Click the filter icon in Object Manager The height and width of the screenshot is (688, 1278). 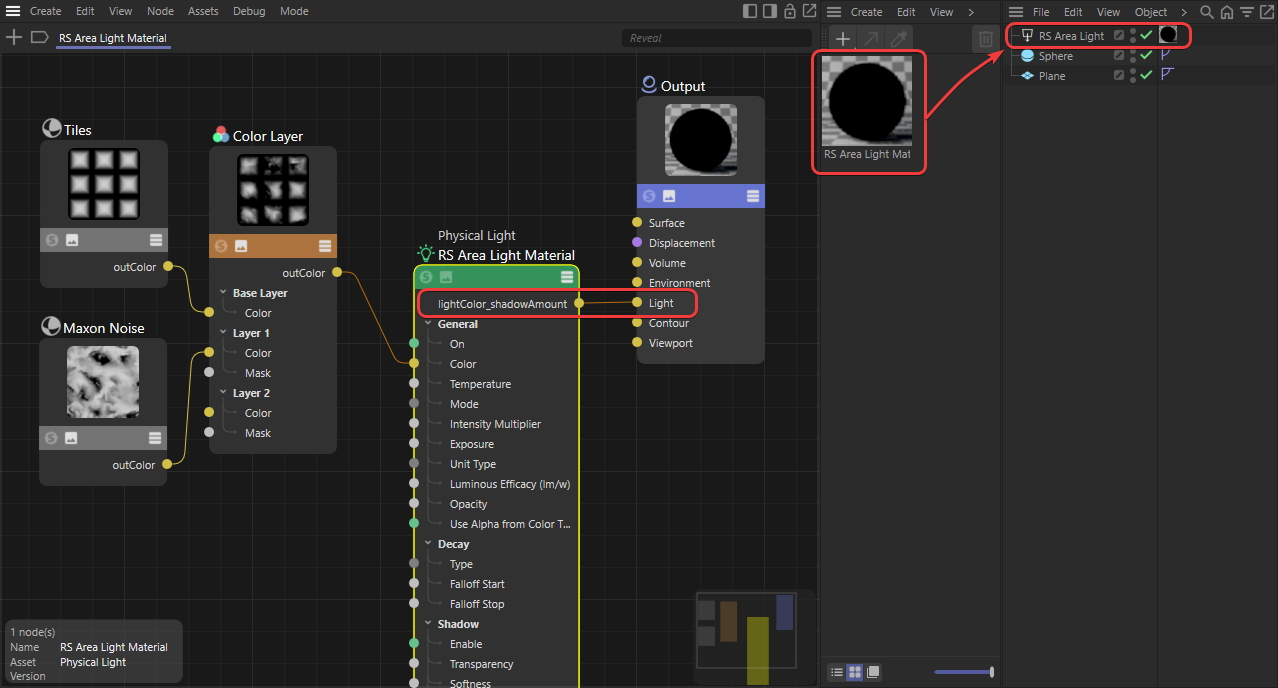click(1247, 12)
